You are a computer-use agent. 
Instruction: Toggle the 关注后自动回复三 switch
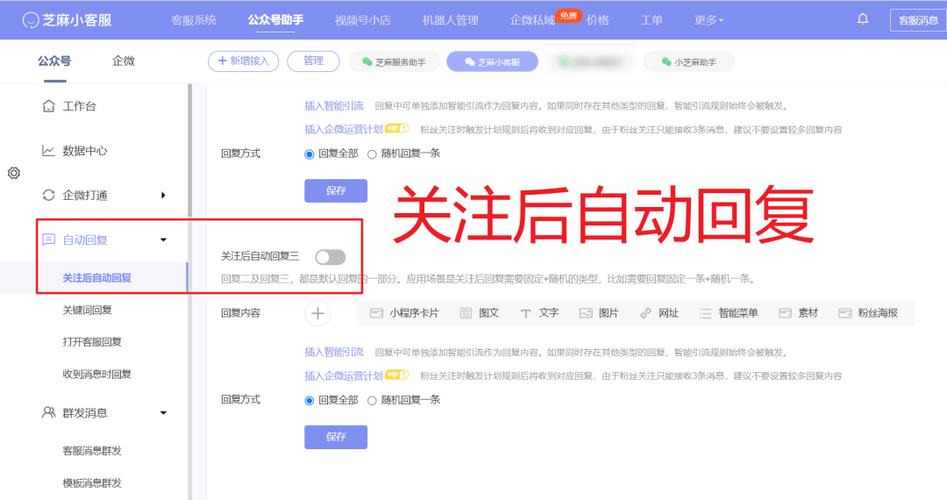click(x=330, y=257)
